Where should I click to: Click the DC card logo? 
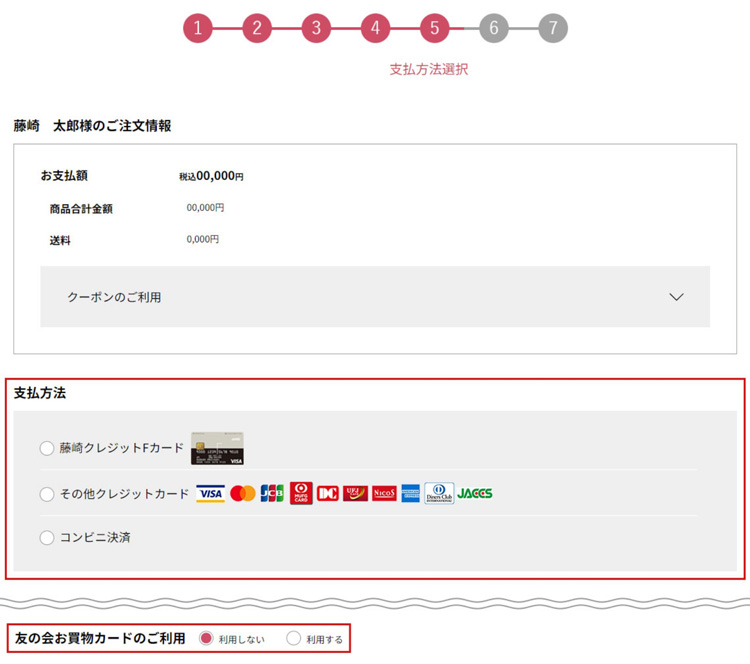pyautogui.click(x=328, y=494)
